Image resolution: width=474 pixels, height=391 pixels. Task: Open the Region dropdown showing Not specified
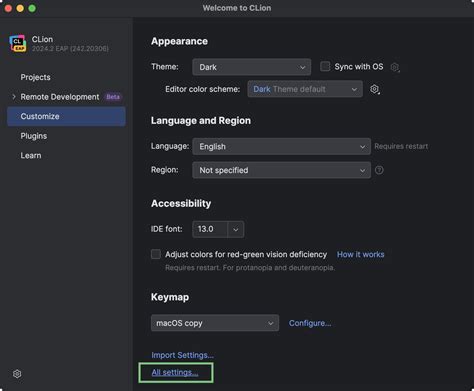point(281,170)
